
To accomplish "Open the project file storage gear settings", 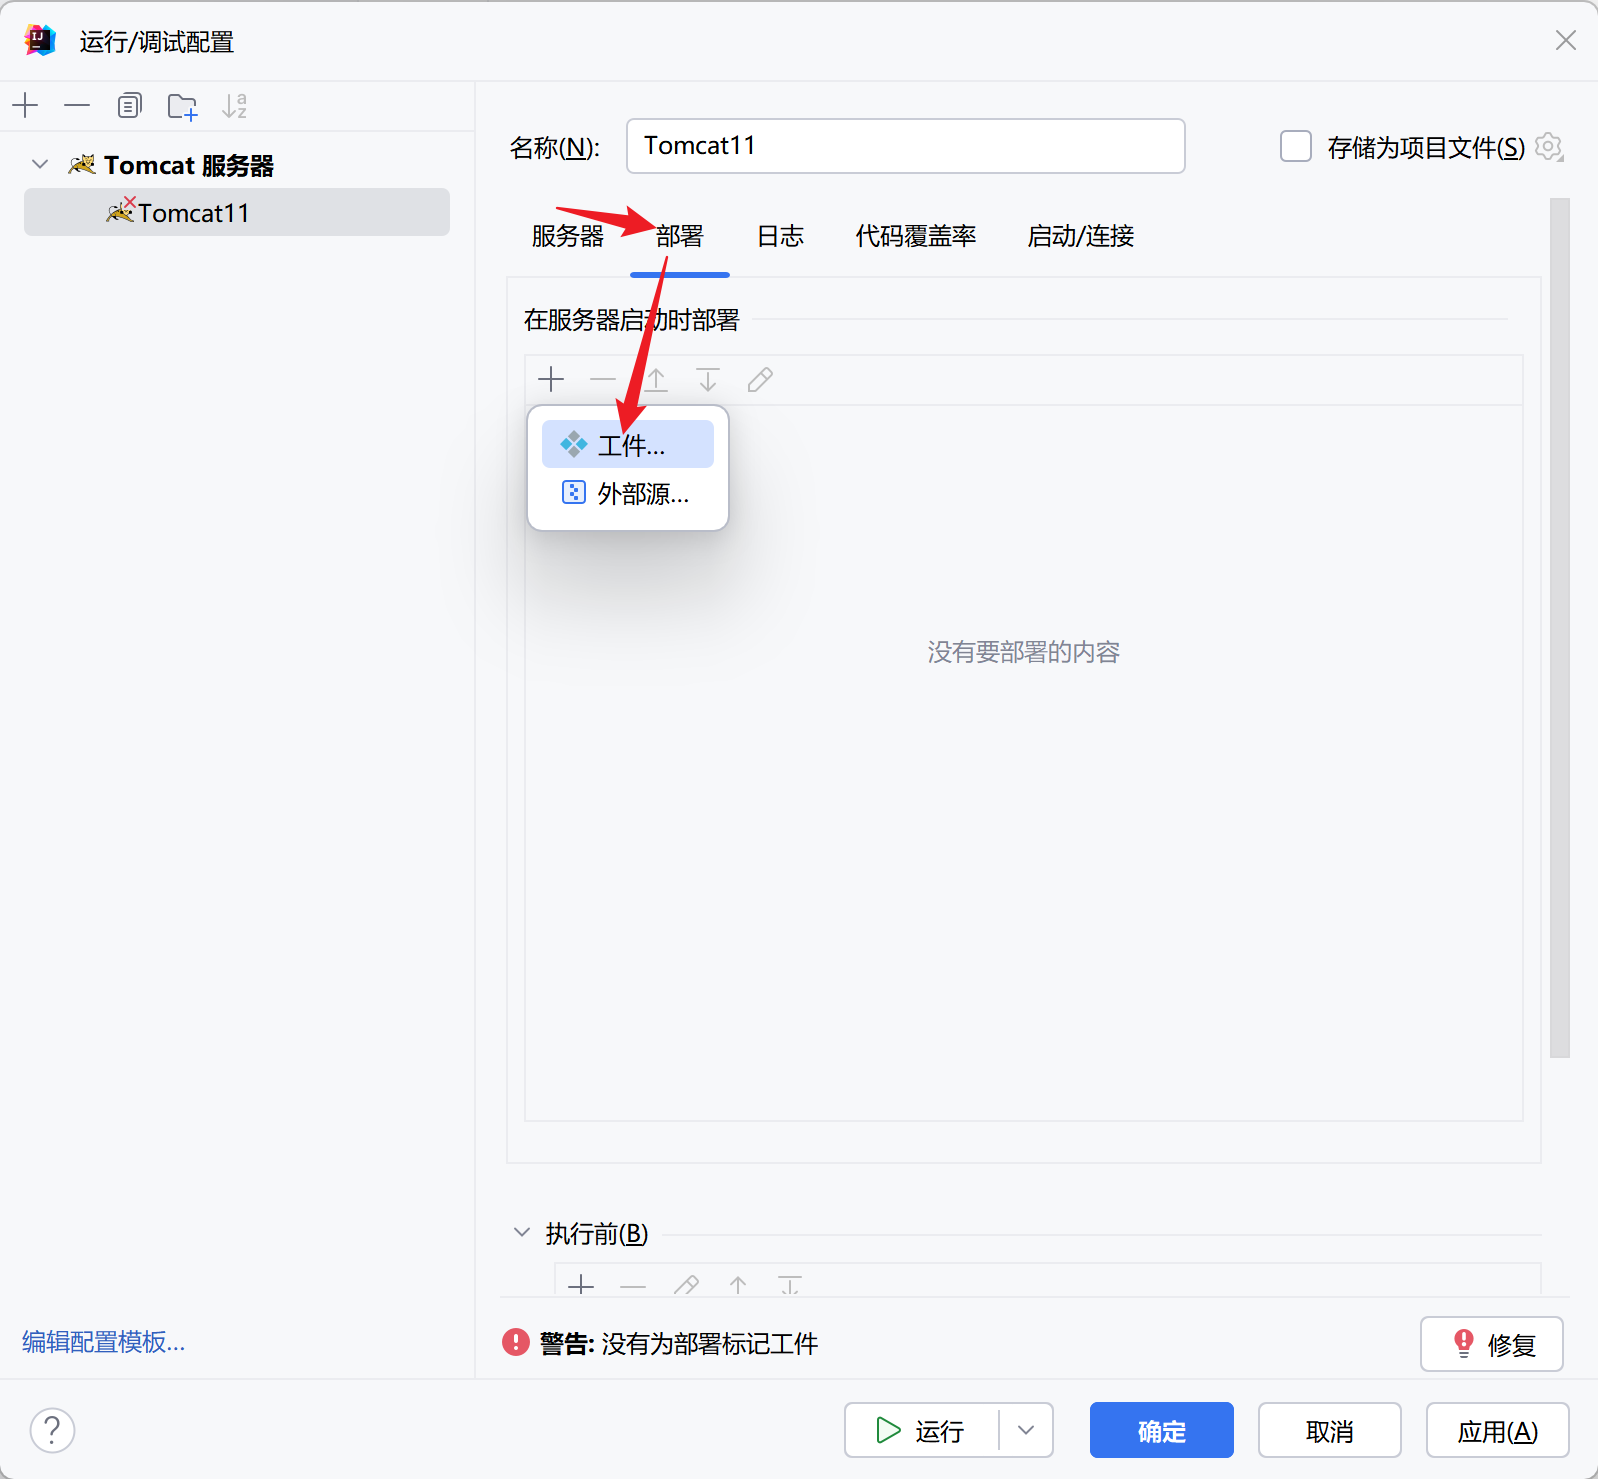I will tap(1549, 147).
